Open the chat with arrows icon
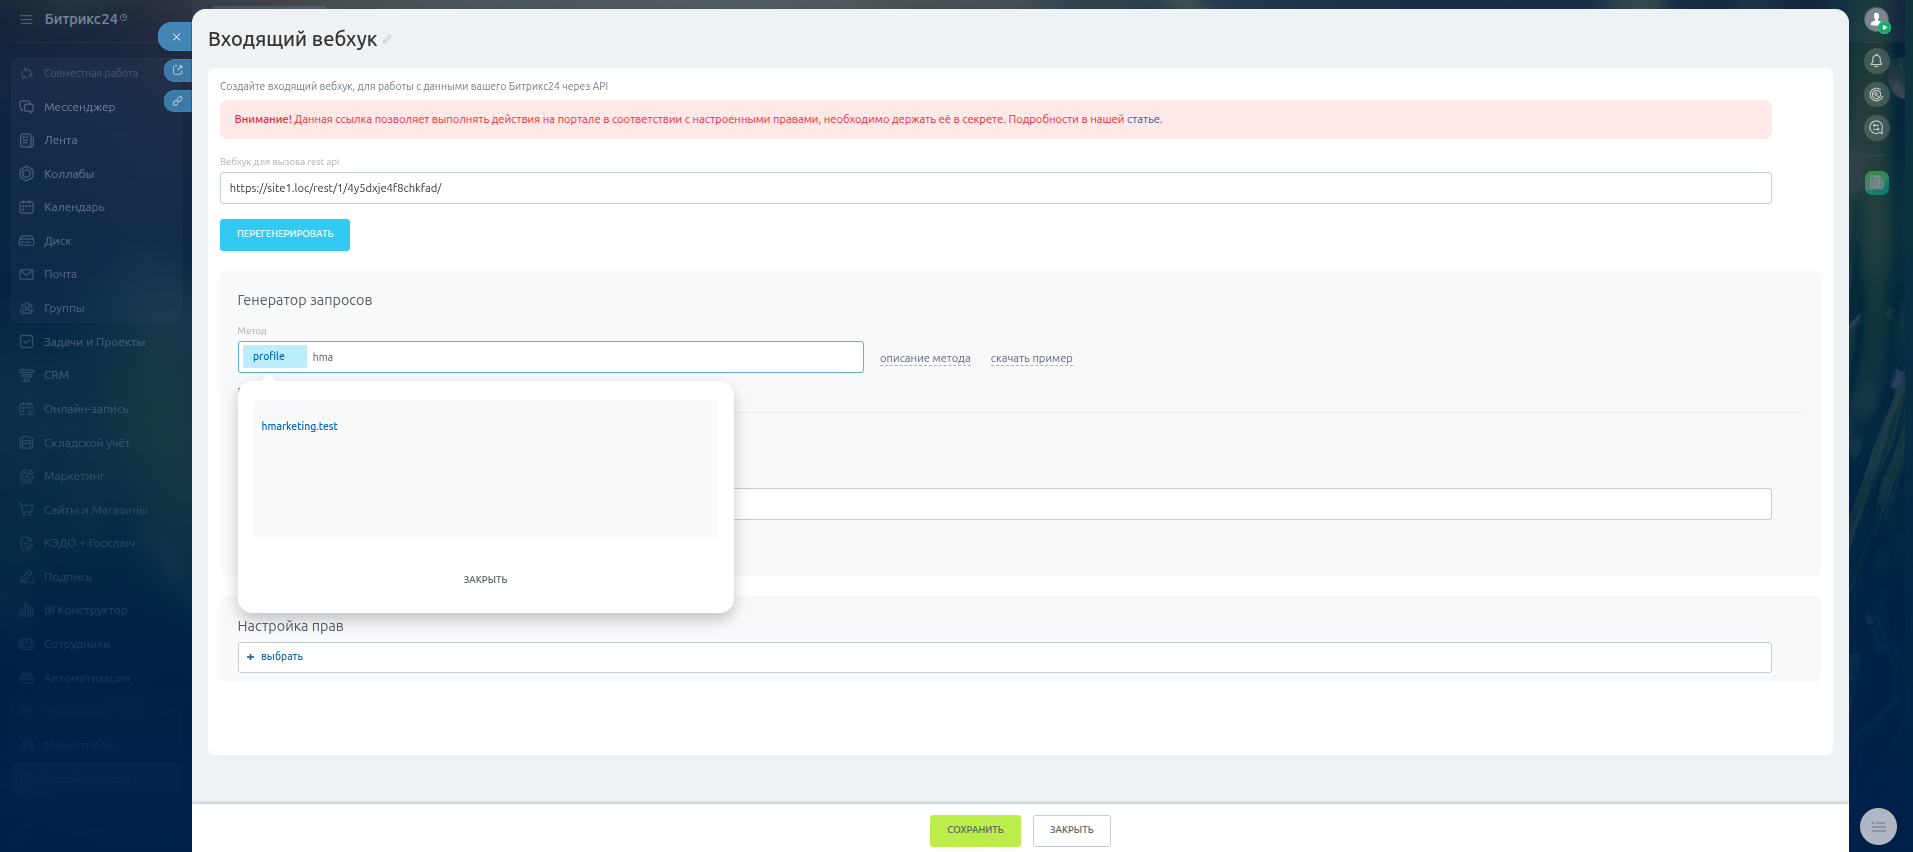 pyautogui.click(x=1876, y=128)
